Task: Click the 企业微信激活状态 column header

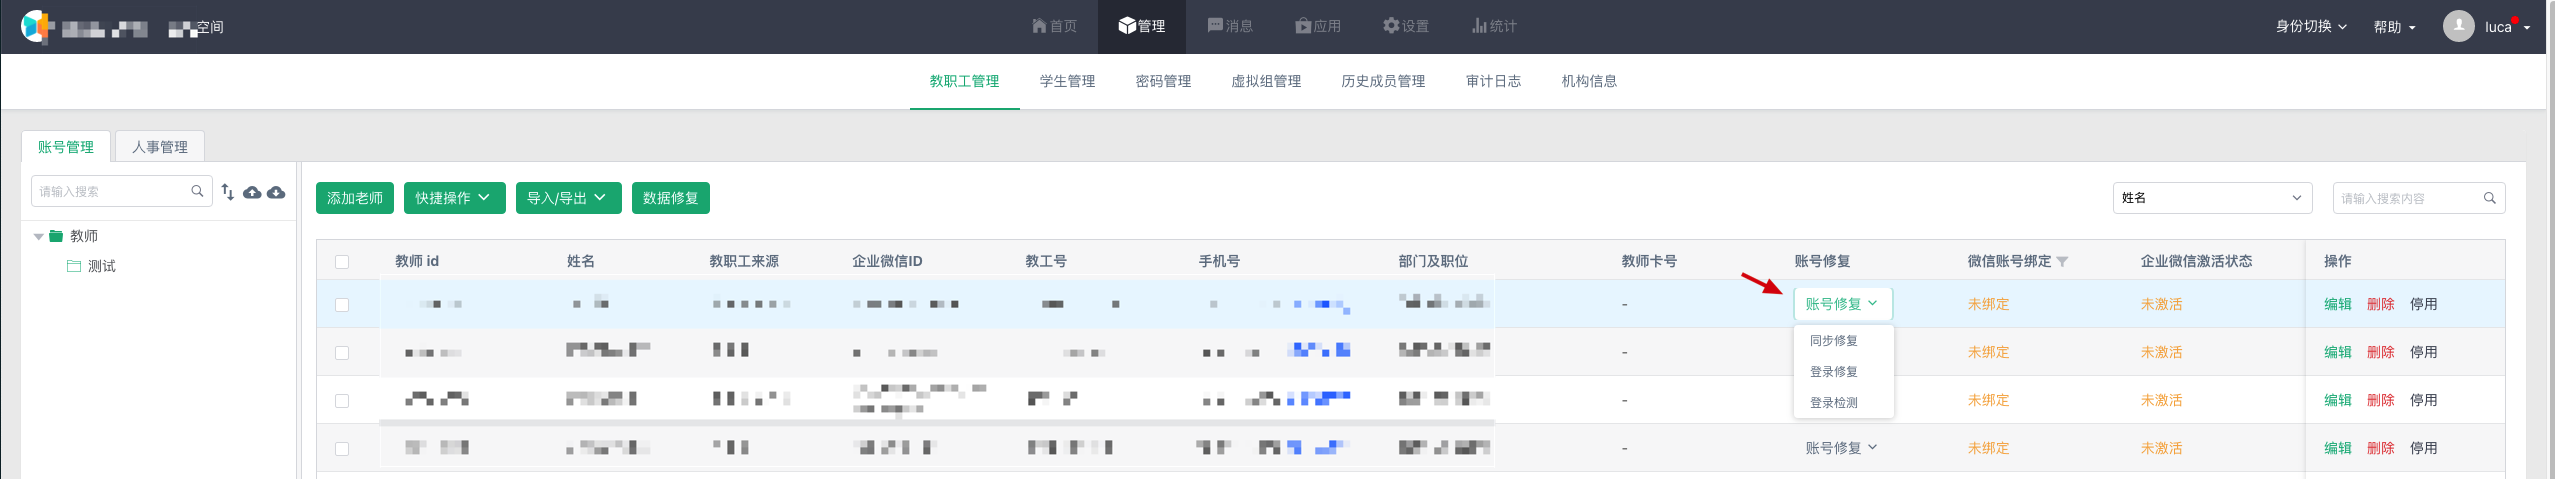Action: [x=2196, y=261]
